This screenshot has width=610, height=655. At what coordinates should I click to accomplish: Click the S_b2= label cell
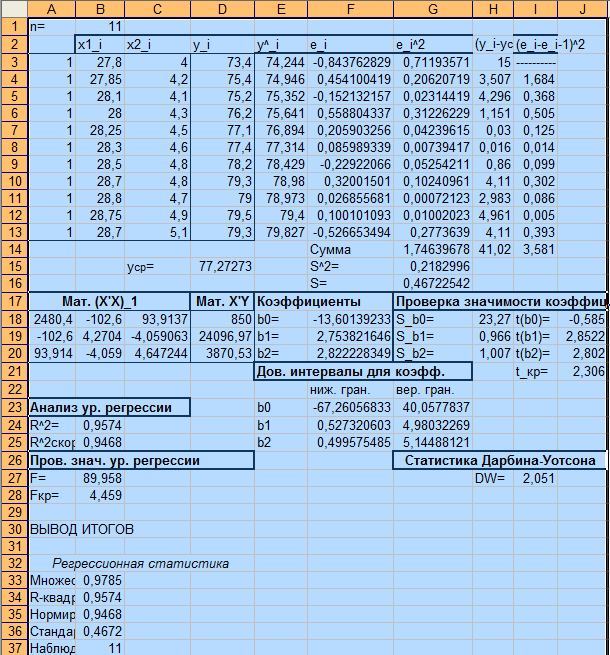[x=433, y=353]
